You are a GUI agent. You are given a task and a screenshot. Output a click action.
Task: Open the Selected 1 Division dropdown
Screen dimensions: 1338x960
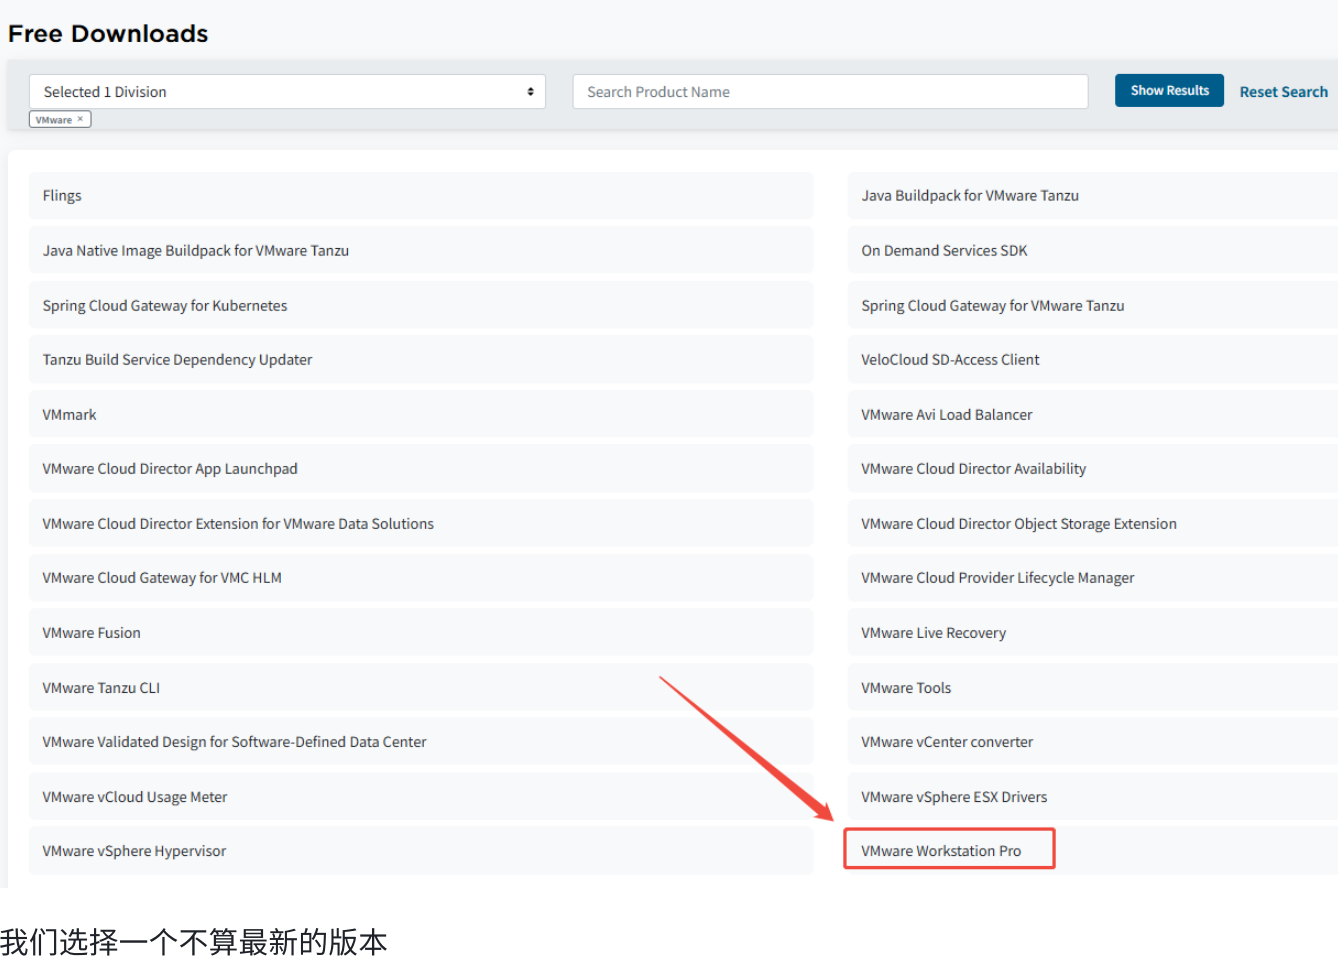pyautogui.click(x=287, y=92)
